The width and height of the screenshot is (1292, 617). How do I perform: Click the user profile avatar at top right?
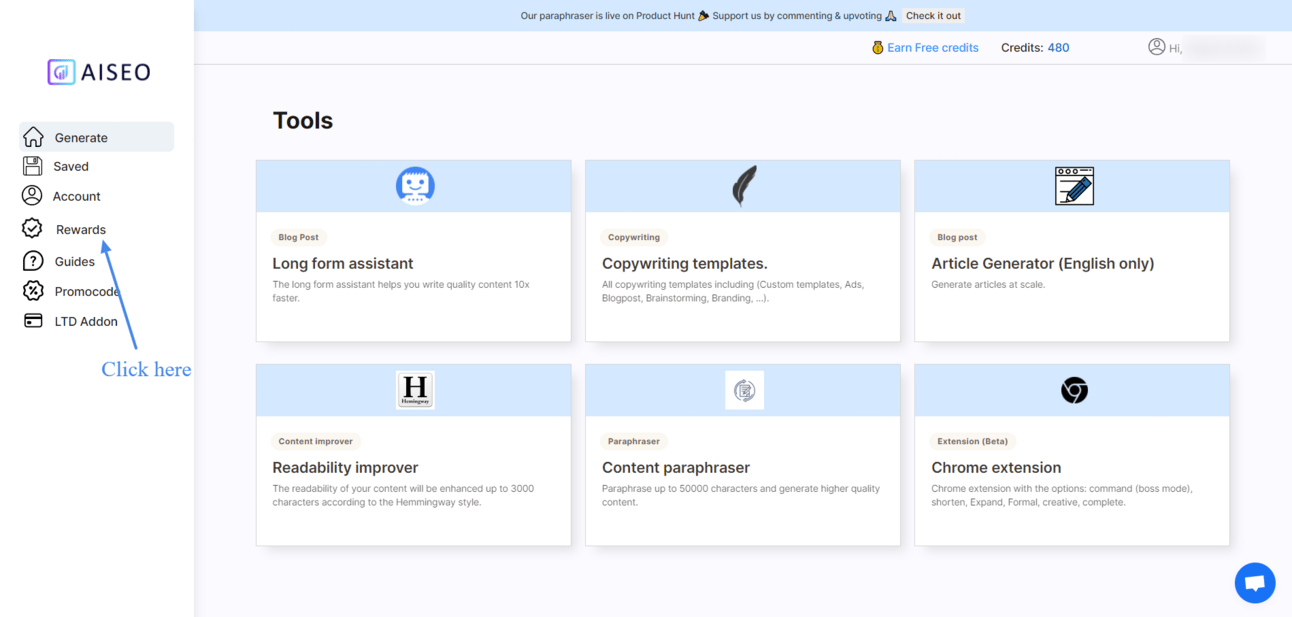[x=1157, y=47]
